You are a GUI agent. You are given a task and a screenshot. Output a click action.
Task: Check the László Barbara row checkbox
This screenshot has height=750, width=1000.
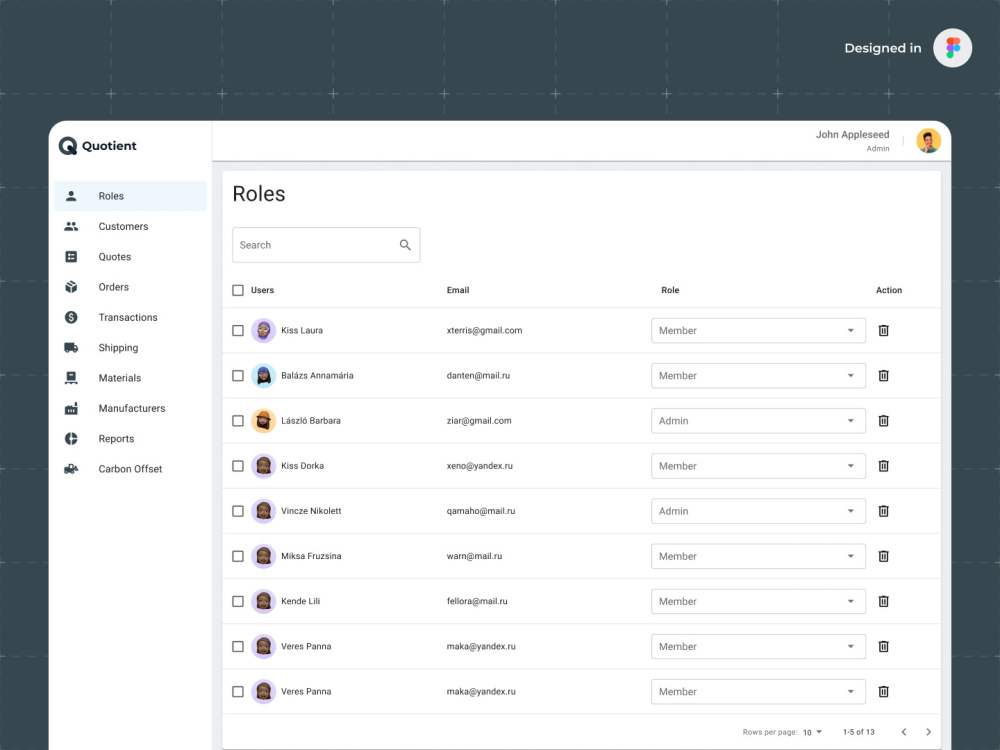click(238, 421)
